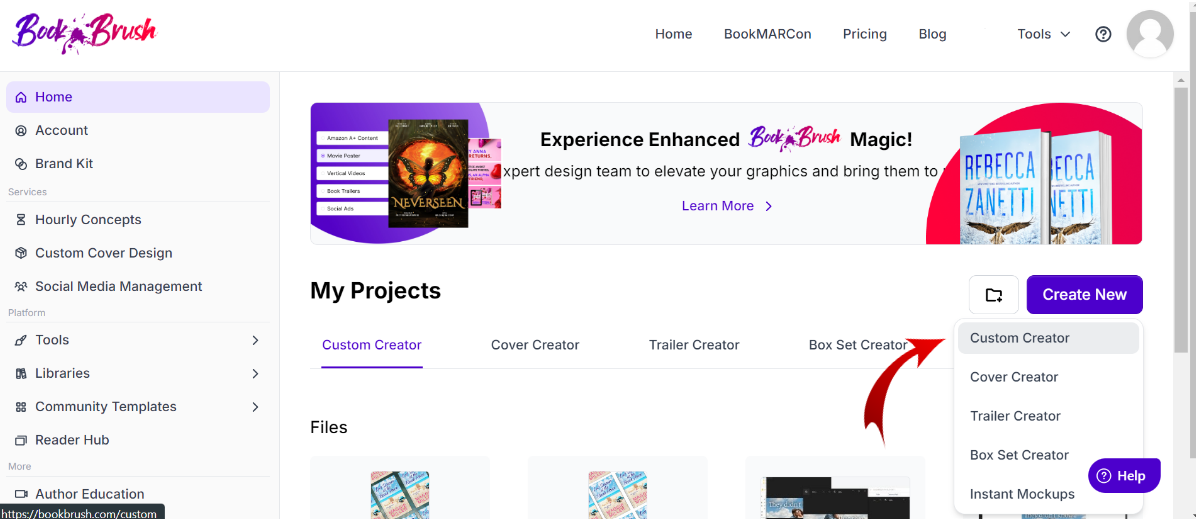Expand the Tools chevron in sidebar
1196x519 pixels.
tap(256, 340)
